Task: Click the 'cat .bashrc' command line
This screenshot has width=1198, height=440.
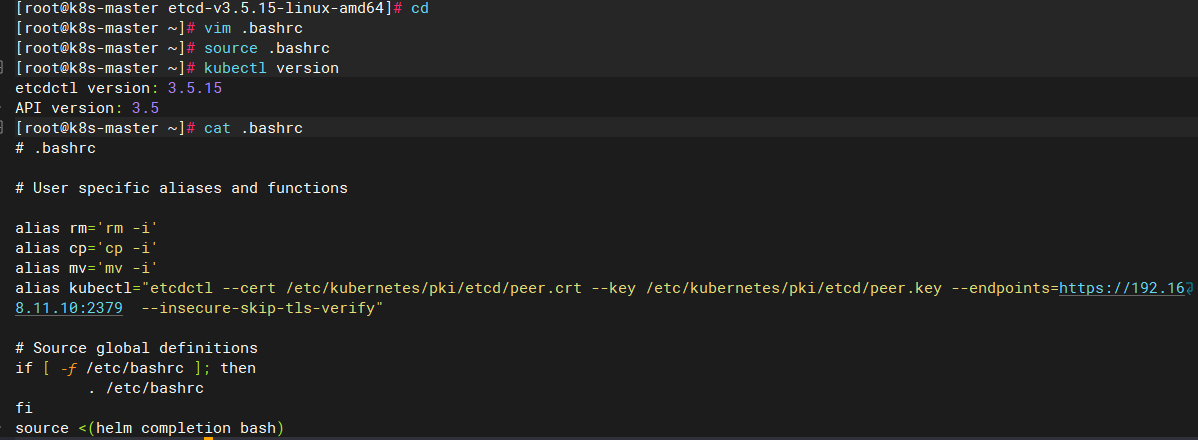Action: [159, 128]
